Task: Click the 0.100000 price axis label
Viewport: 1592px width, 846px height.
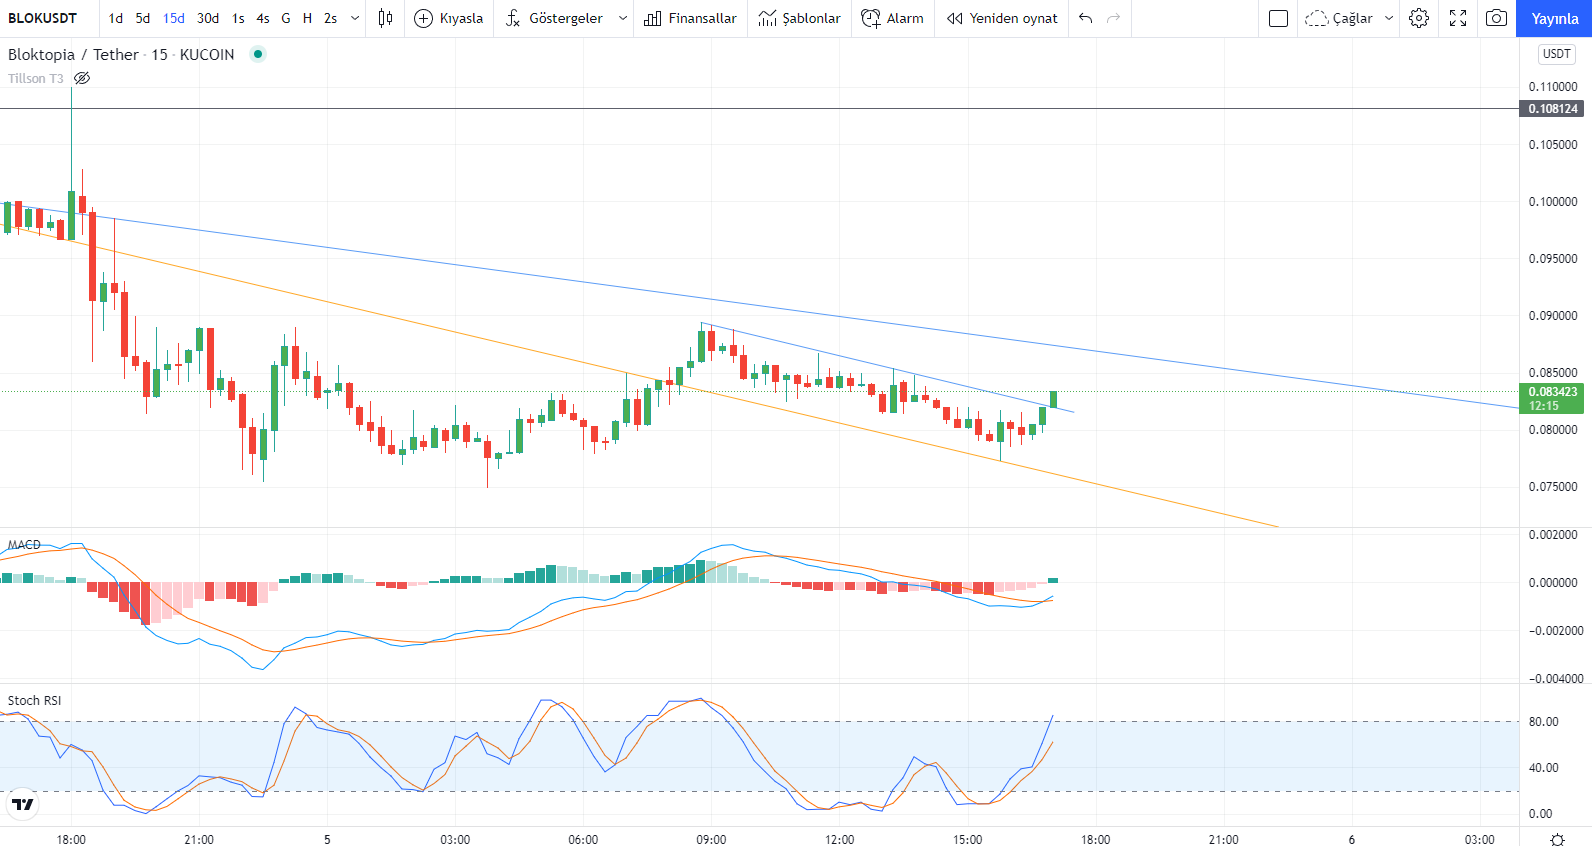Action: pos(1553,202)
